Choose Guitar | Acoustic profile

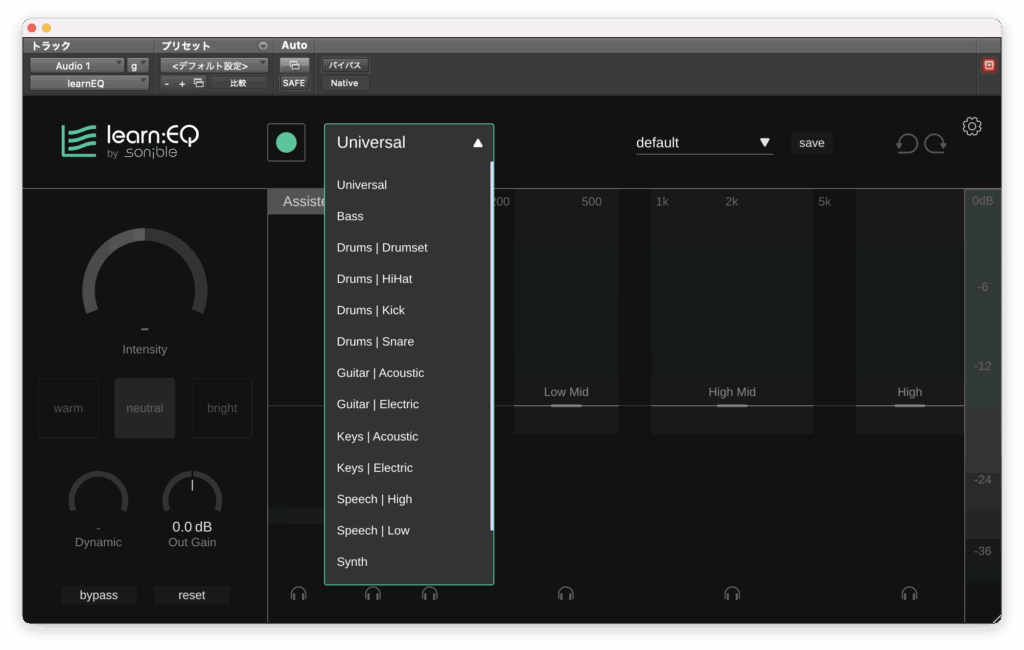pyautogui.click(x=408, y=373)
